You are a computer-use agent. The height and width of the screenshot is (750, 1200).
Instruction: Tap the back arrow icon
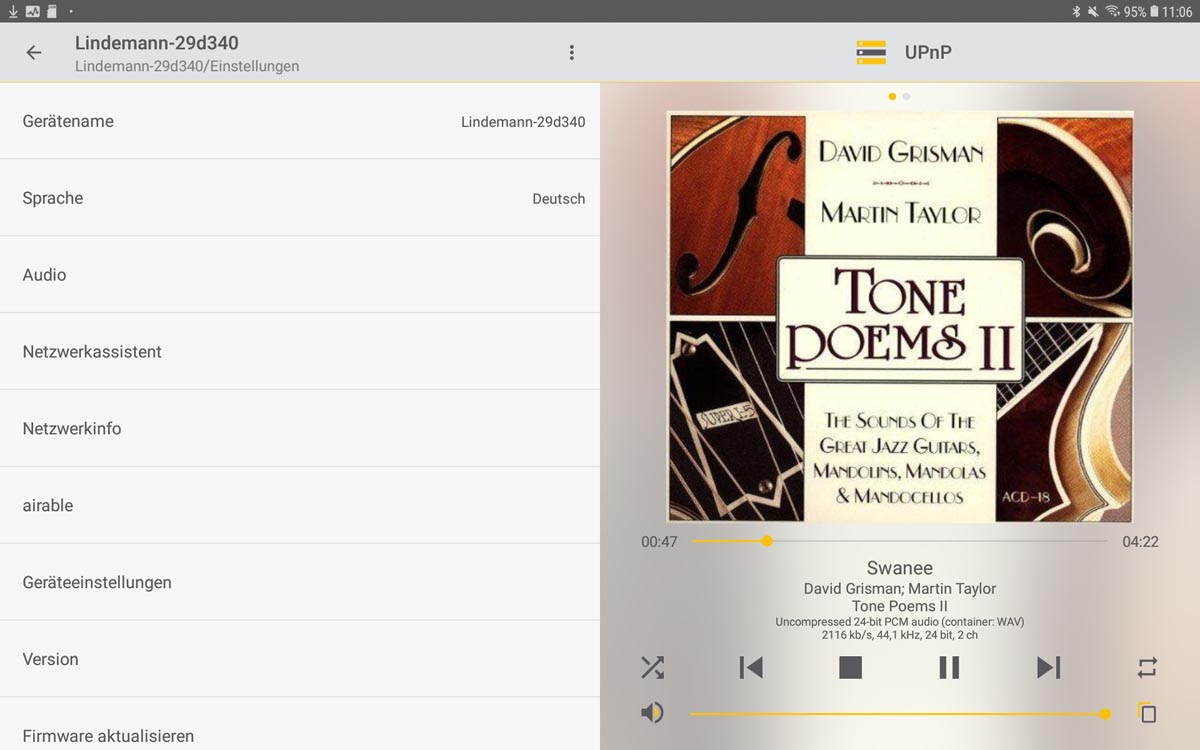pos(34,53)
